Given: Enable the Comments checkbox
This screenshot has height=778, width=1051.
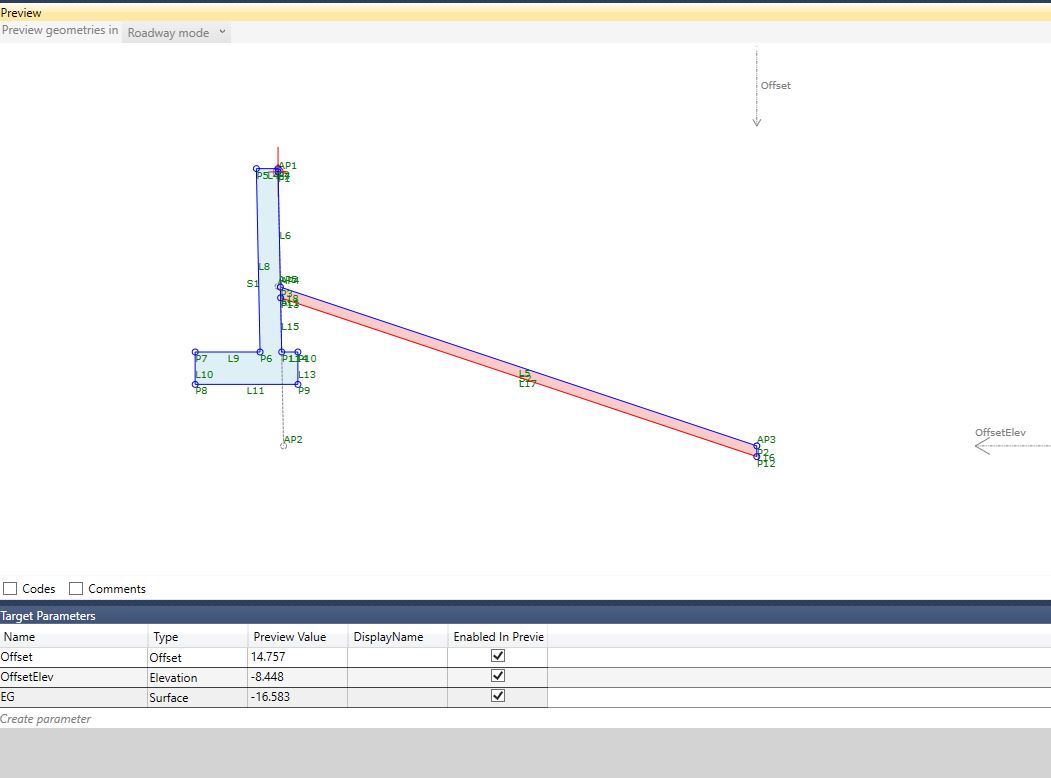Looking at the screenshot, I should tap(76, 588).
